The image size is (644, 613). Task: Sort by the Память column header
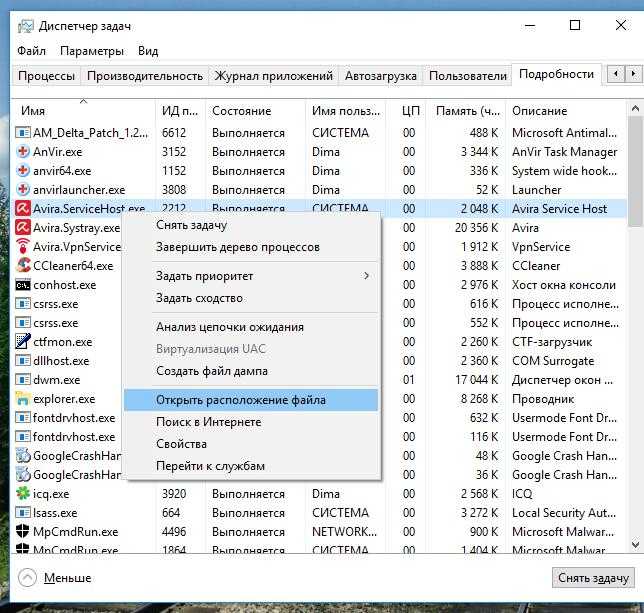467,111
